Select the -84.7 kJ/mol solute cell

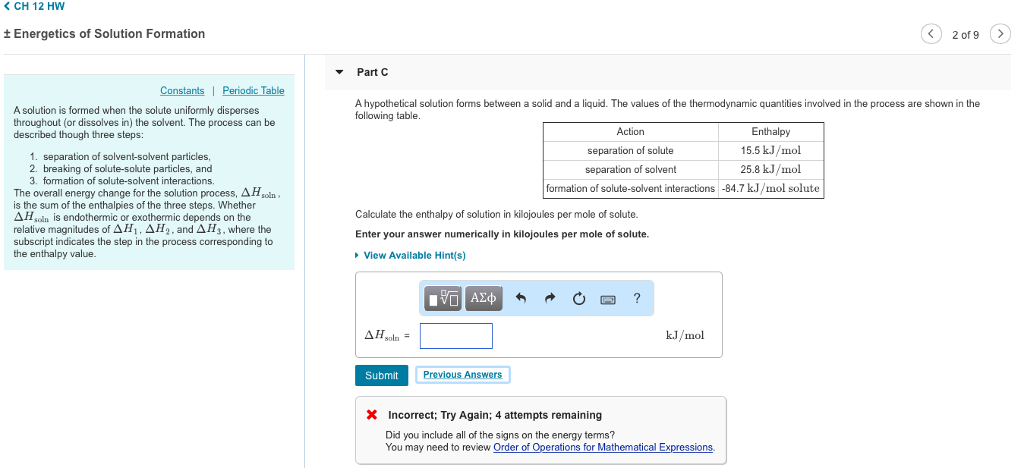click(x=771, y=189)
